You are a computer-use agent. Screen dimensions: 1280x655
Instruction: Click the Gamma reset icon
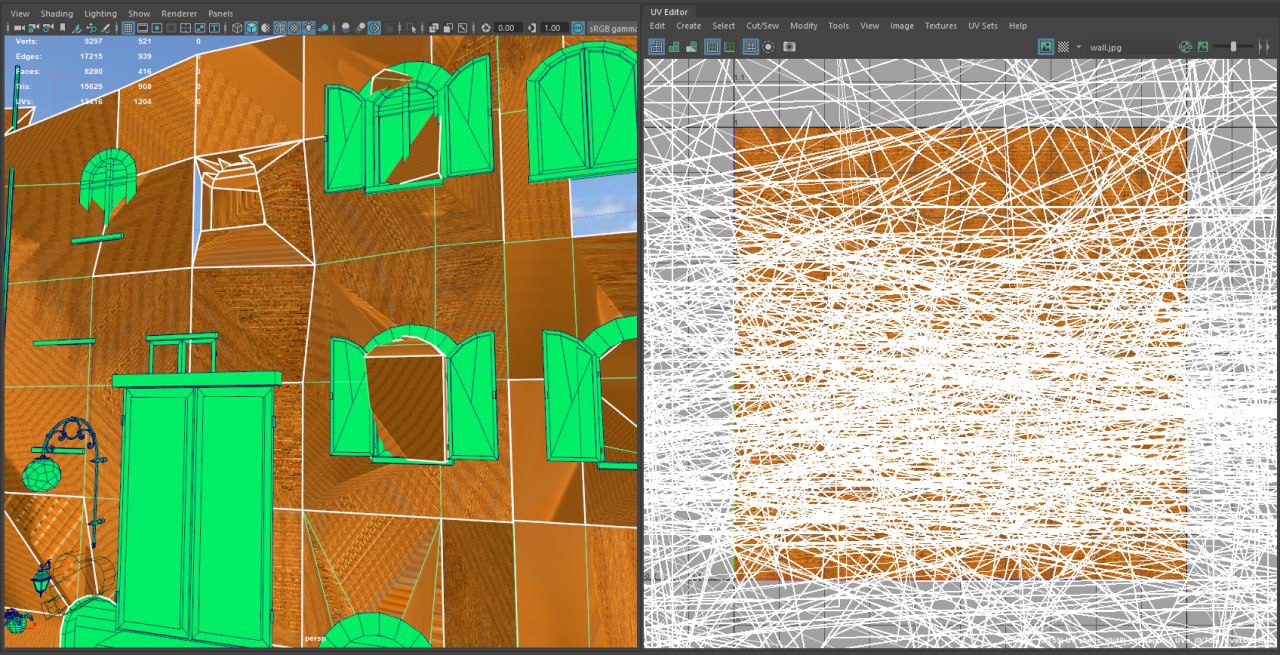pyautogui.click(x=532, y=28)
